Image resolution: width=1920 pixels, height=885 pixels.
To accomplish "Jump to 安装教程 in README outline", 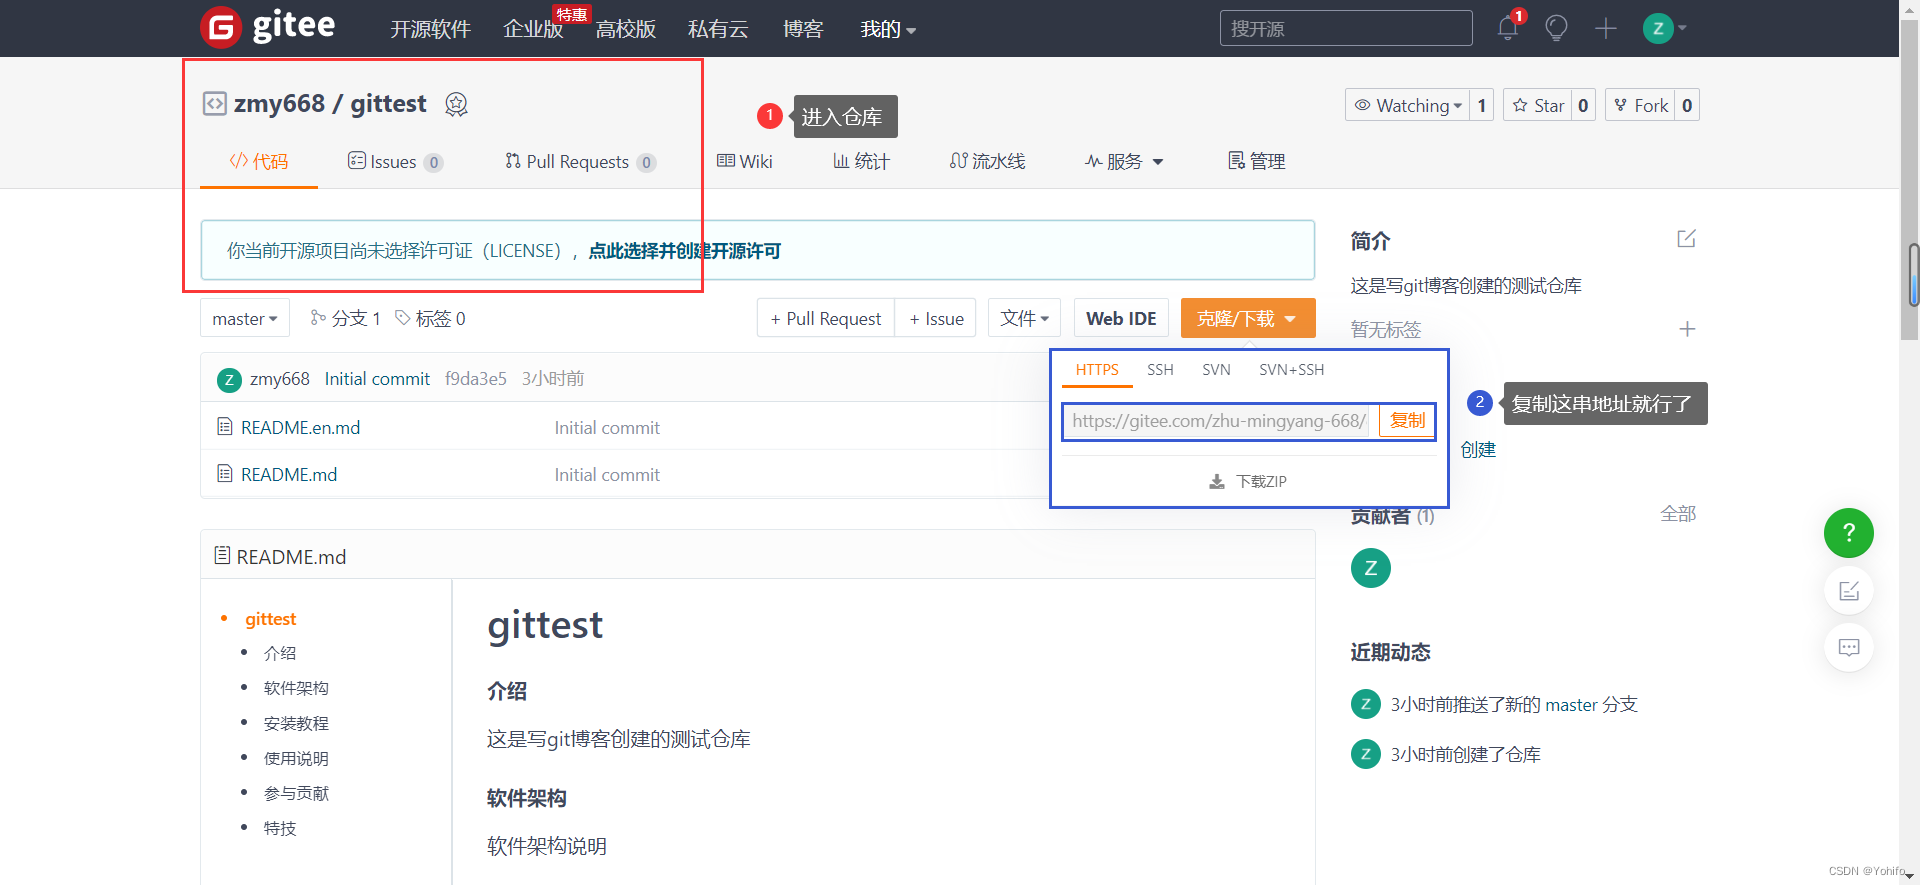I will (x=296, y=723).
